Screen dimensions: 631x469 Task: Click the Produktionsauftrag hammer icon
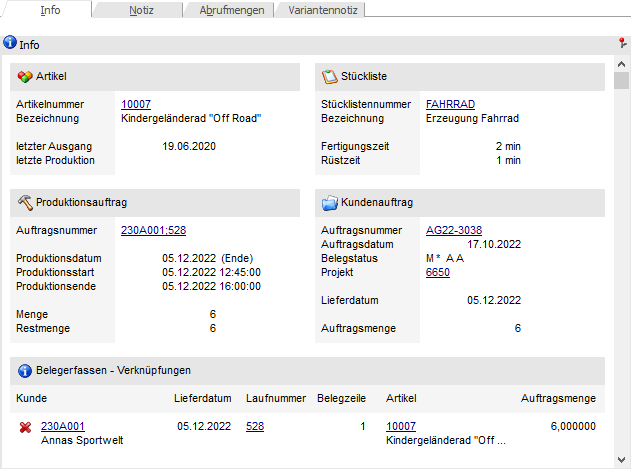[x=25, y=203]
